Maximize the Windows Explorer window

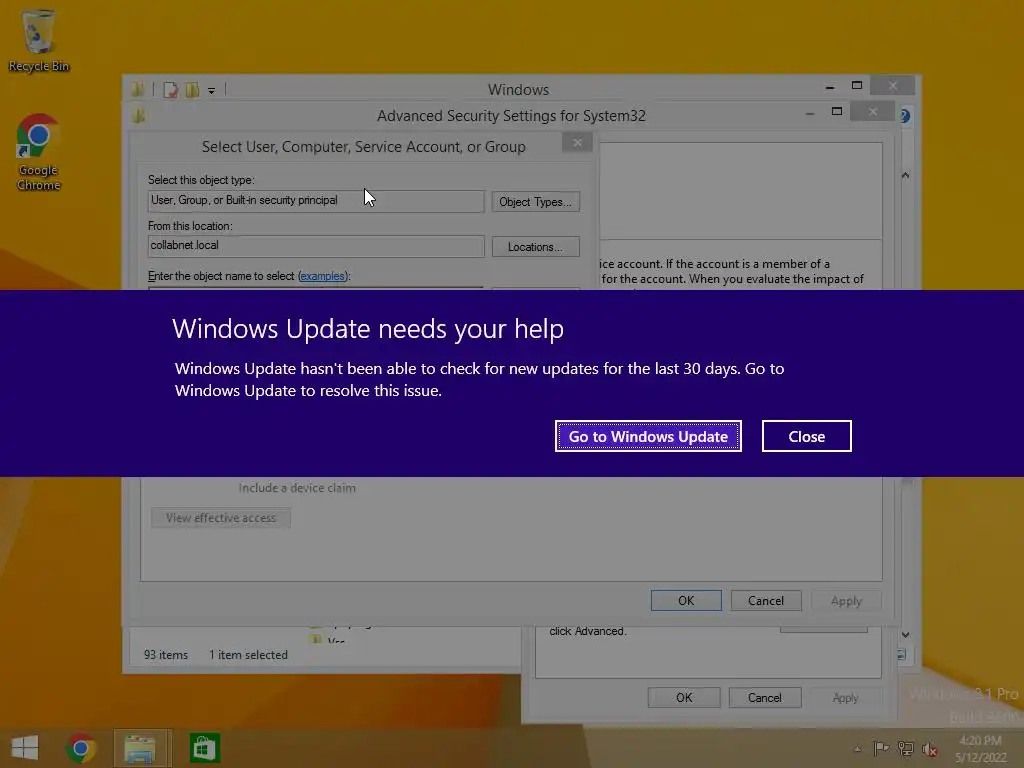[x=857, y=86]
